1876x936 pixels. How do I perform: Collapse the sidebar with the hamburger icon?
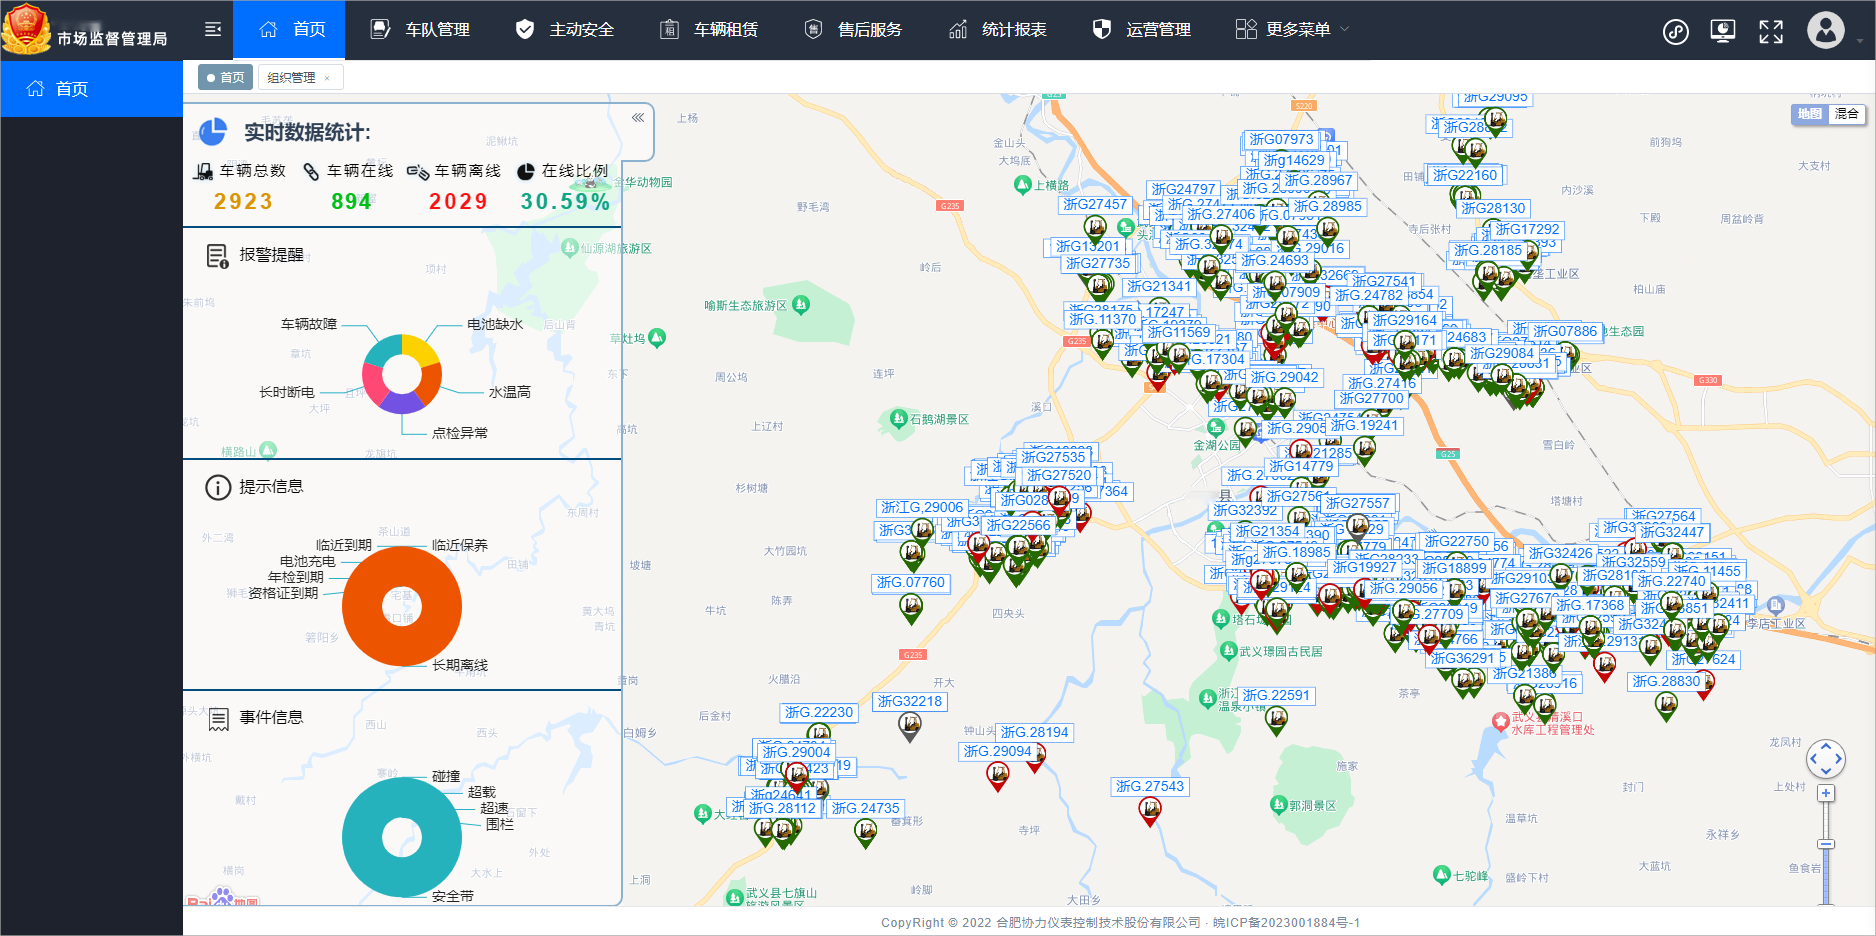tap(213, 30)
